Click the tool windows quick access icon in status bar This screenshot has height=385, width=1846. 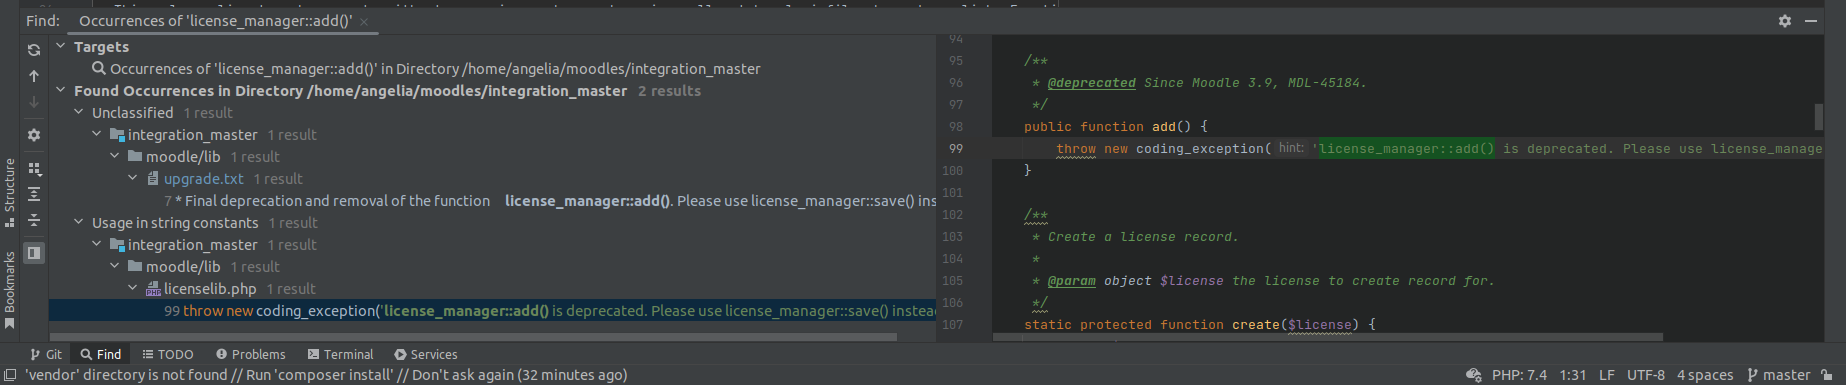point(10,375)
